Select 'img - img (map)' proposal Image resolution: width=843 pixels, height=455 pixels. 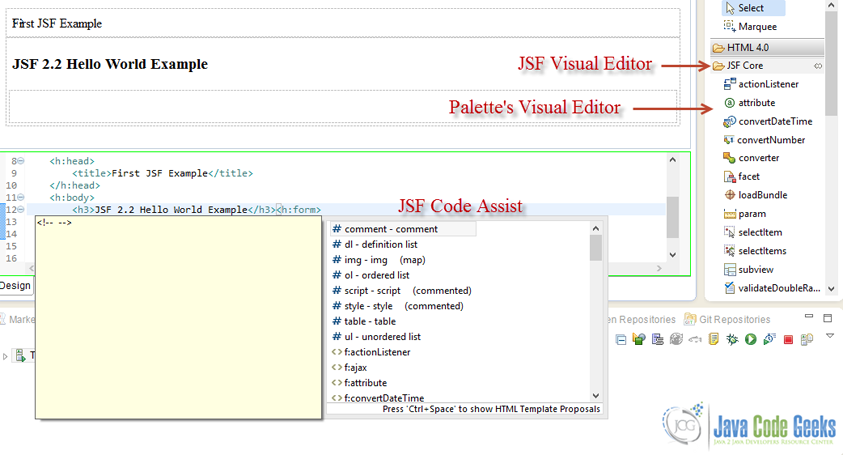(378, 260)
